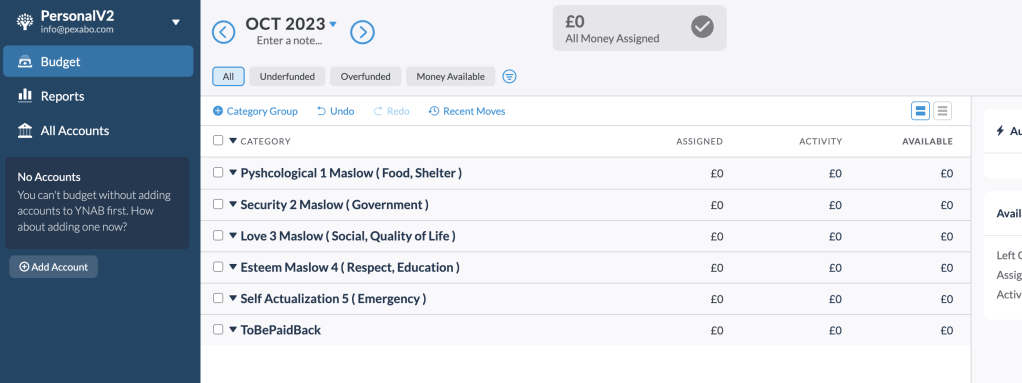Open the PersonalV2 budget menu arrow

(175, 22)
